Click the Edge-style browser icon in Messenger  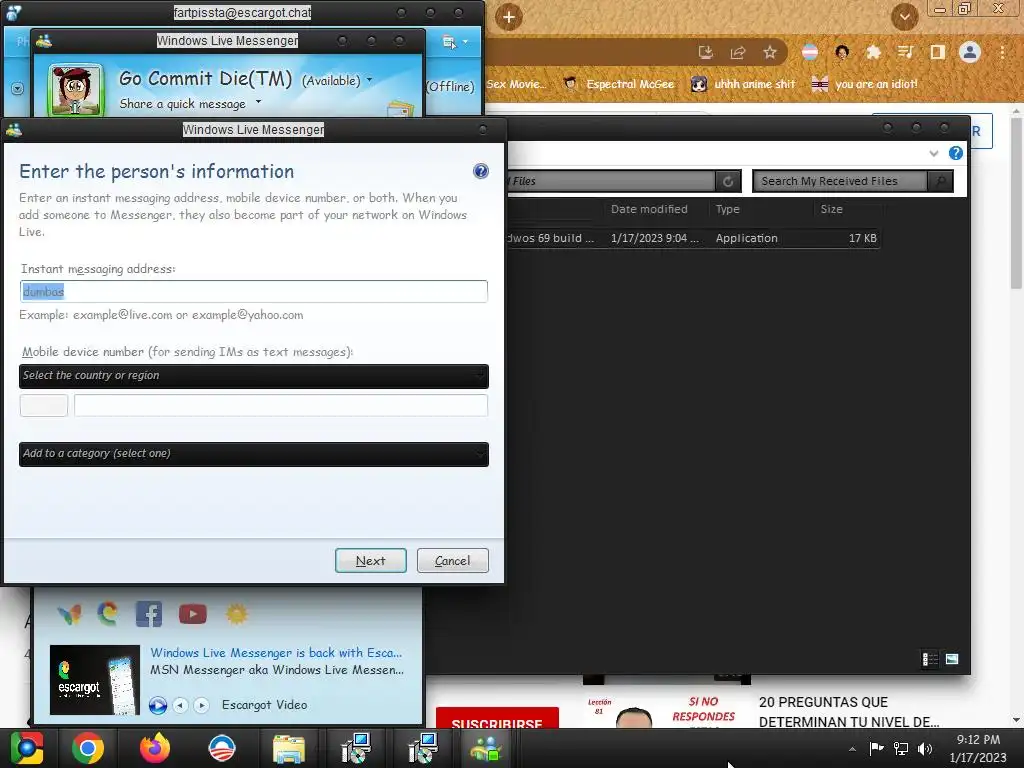click(108, 614)
